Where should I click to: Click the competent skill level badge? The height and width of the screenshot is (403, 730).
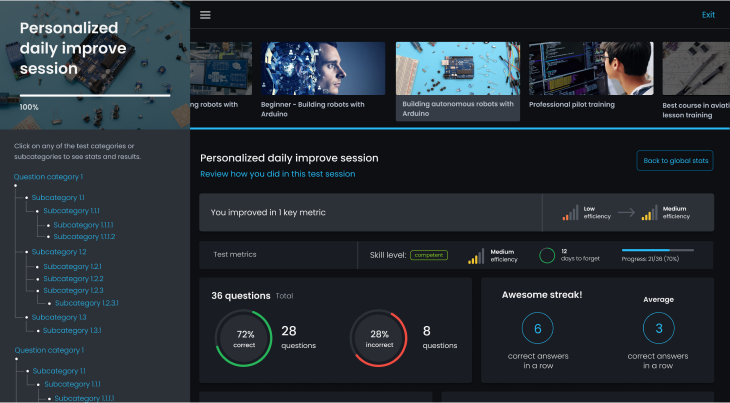click(428, 255)
